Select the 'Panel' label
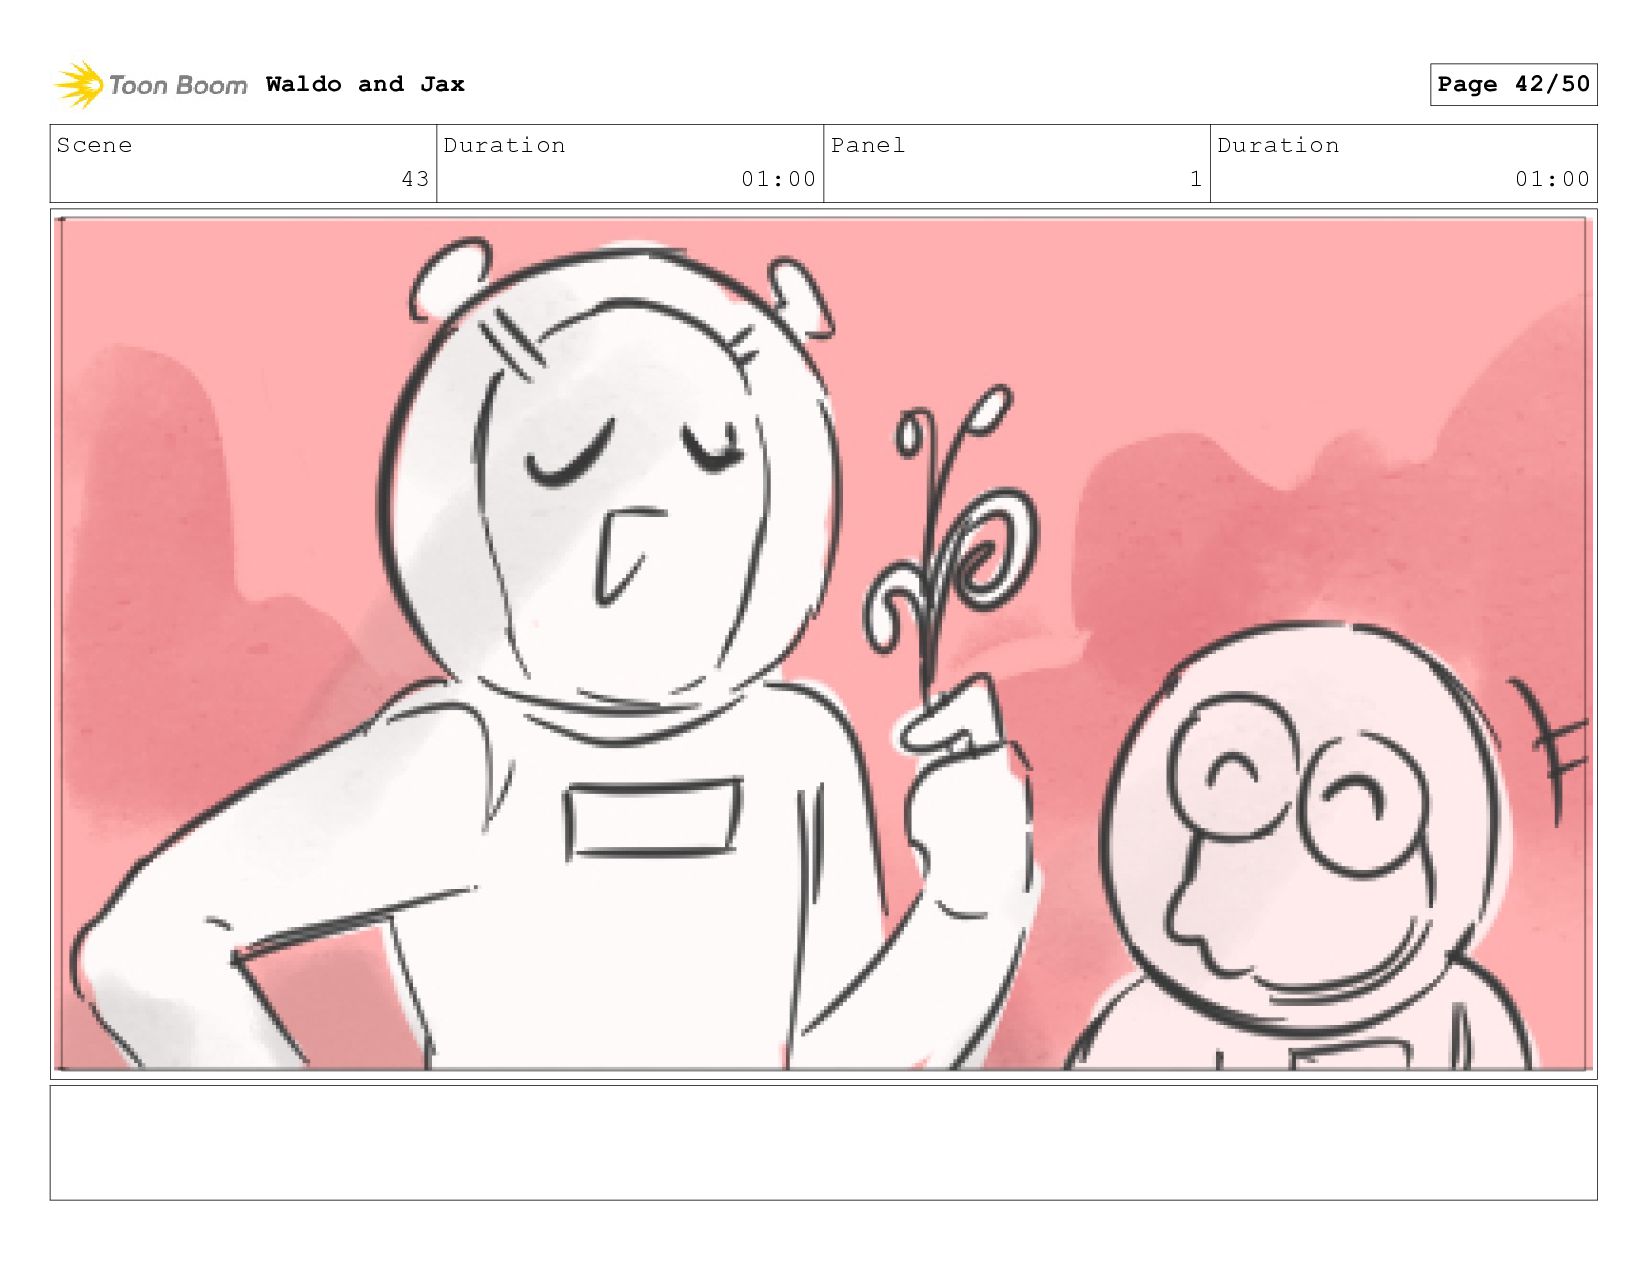The height and width of the screenshot is (1275, 1650). (x=867, y=145)
